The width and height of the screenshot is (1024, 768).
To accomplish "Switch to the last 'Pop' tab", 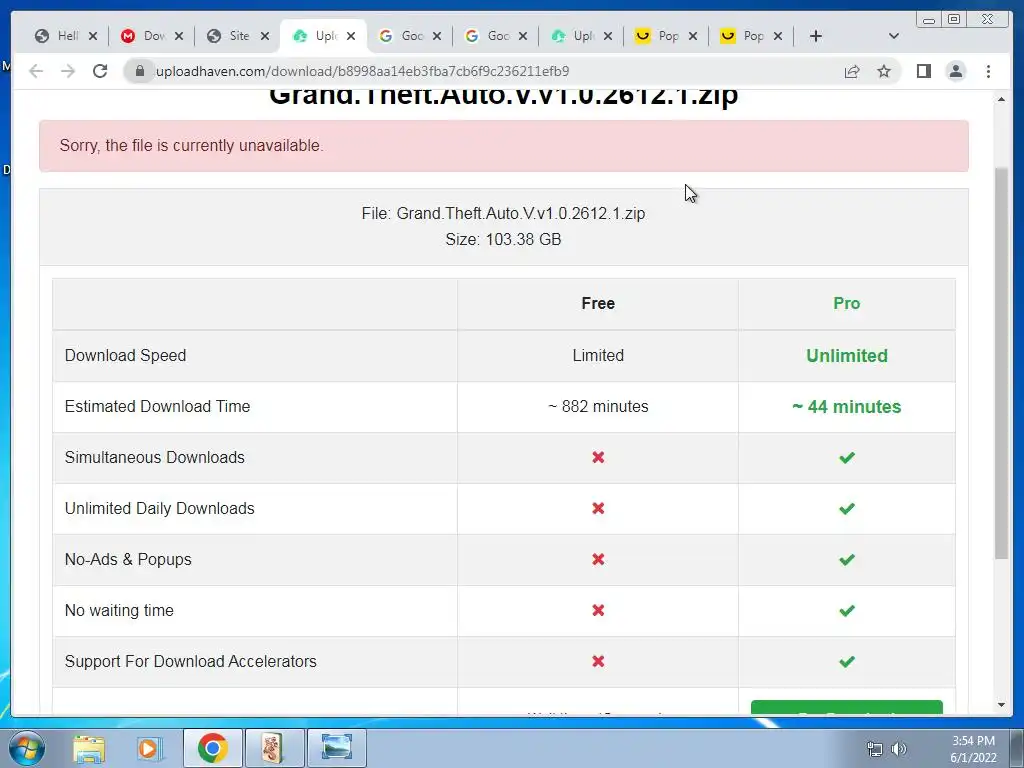I will pos(744,36).
